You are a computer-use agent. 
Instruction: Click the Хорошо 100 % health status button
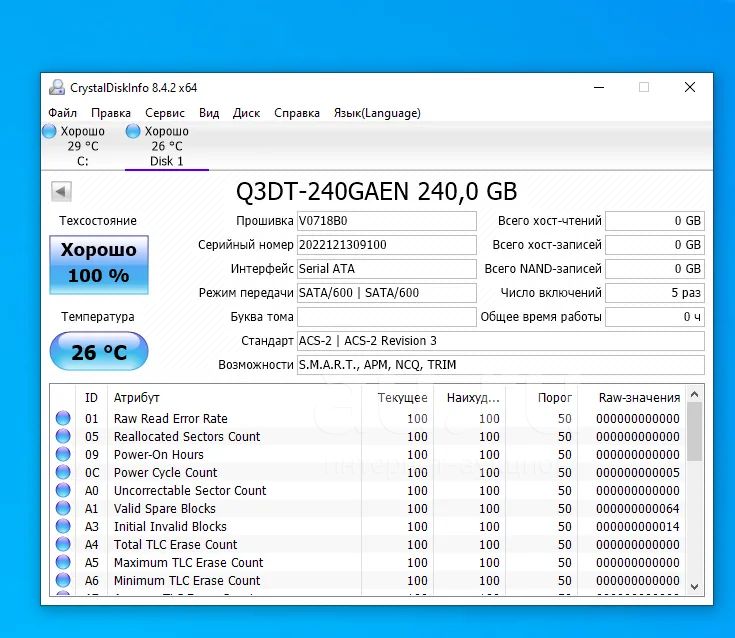[99, 265]
